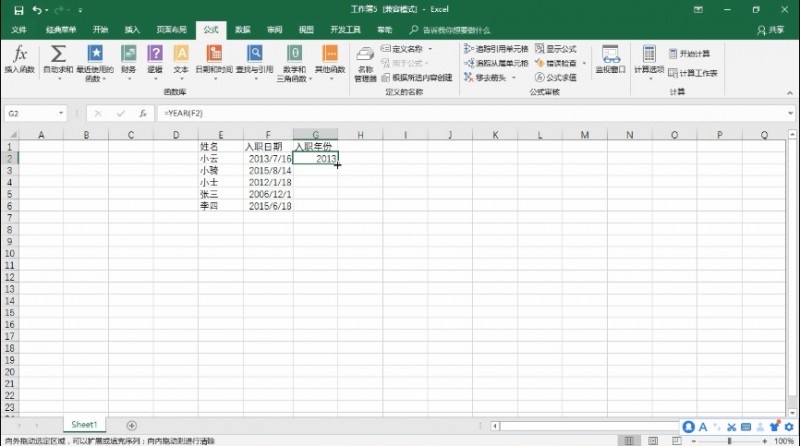Open the Name Box dropdown arrow
Screen dimensions: 800x446
(61, 113)
